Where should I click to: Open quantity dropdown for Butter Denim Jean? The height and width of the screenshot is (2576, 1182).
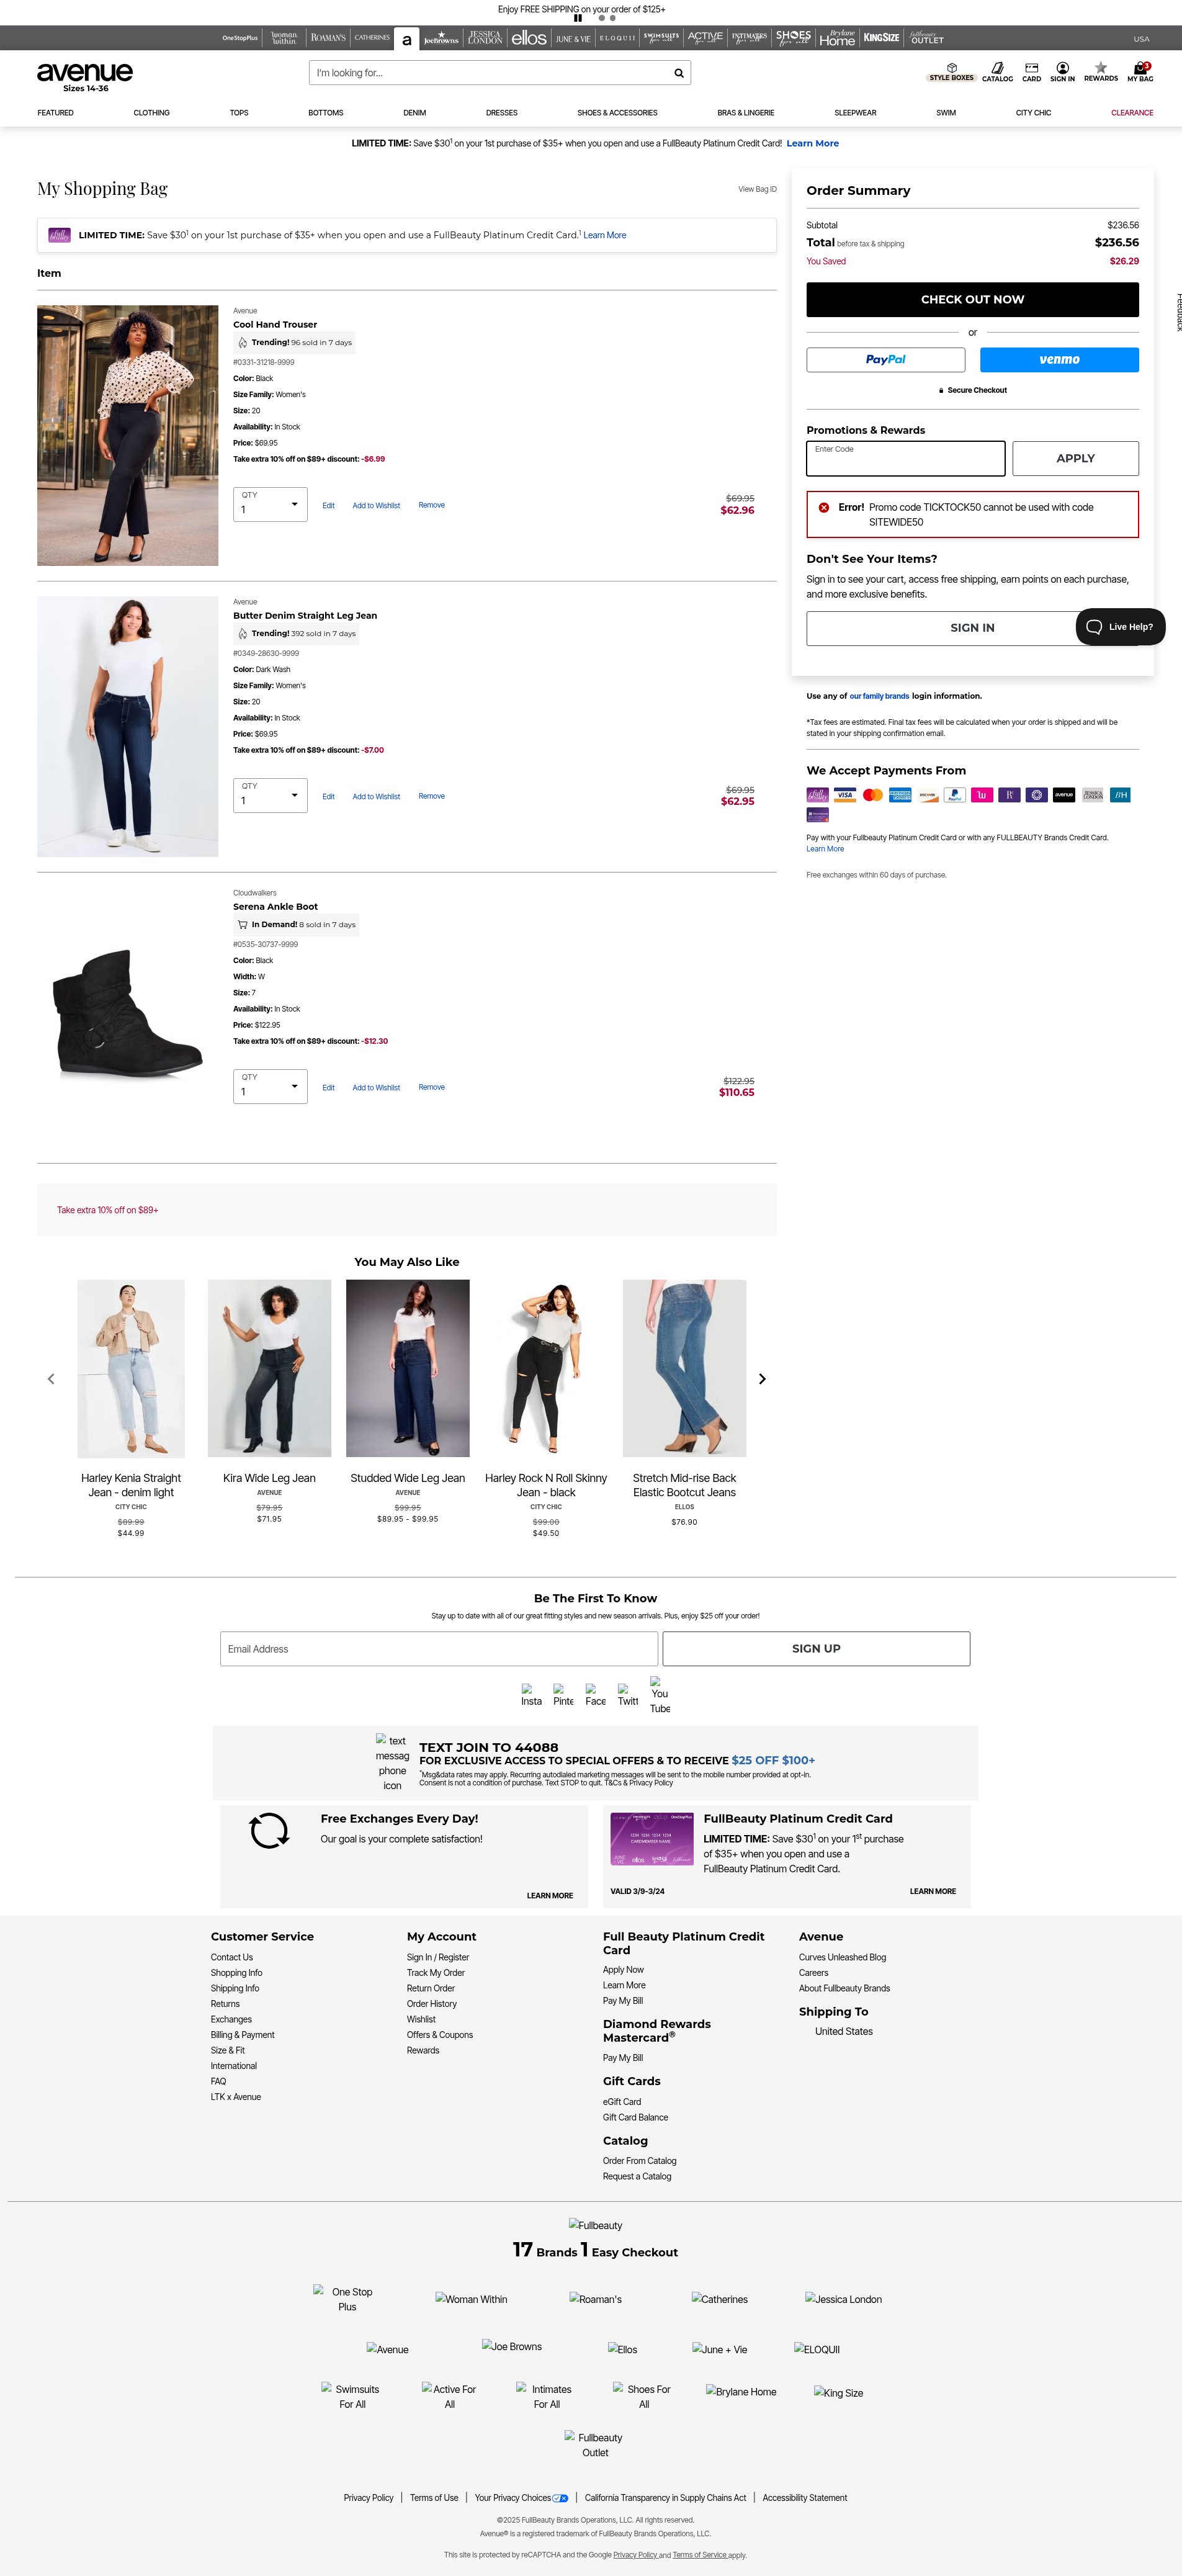[270, 795]
